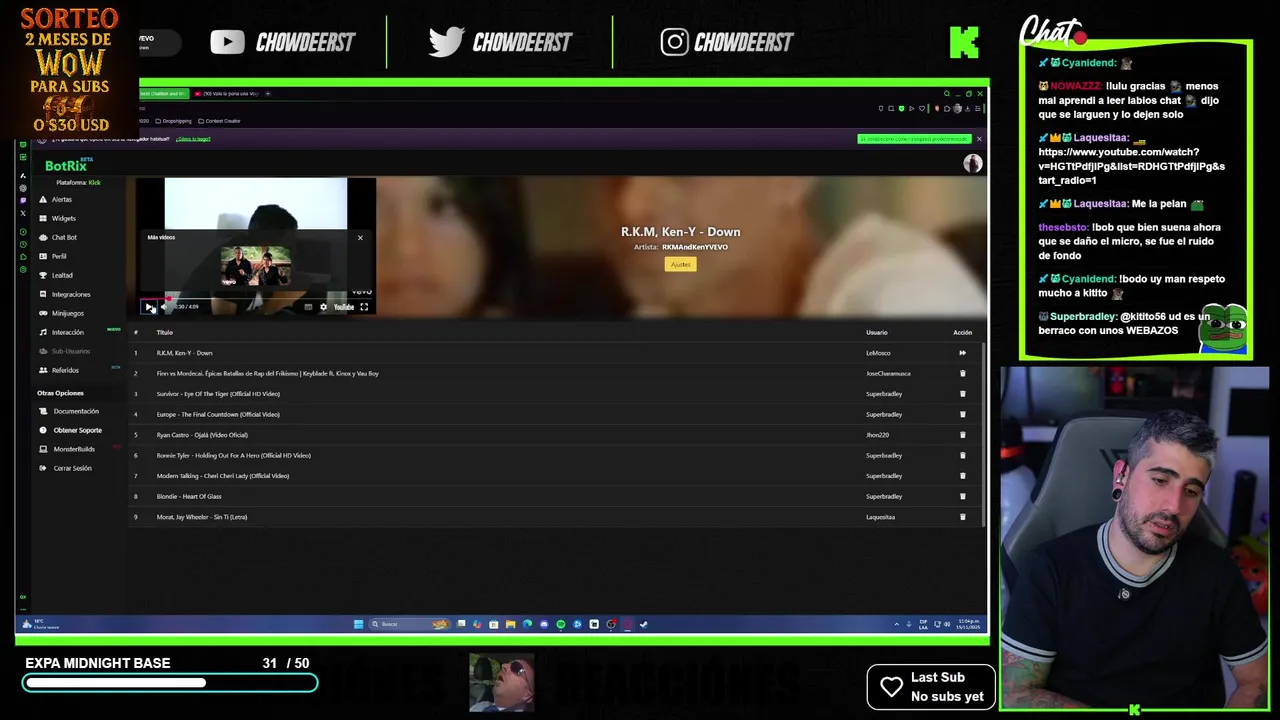The width and height of the screenshot is (1280, 720).
Task: Click song title 'Survivor - Eye Of The Tiger (Official HD Video)'
Action: tap(218, 394)
